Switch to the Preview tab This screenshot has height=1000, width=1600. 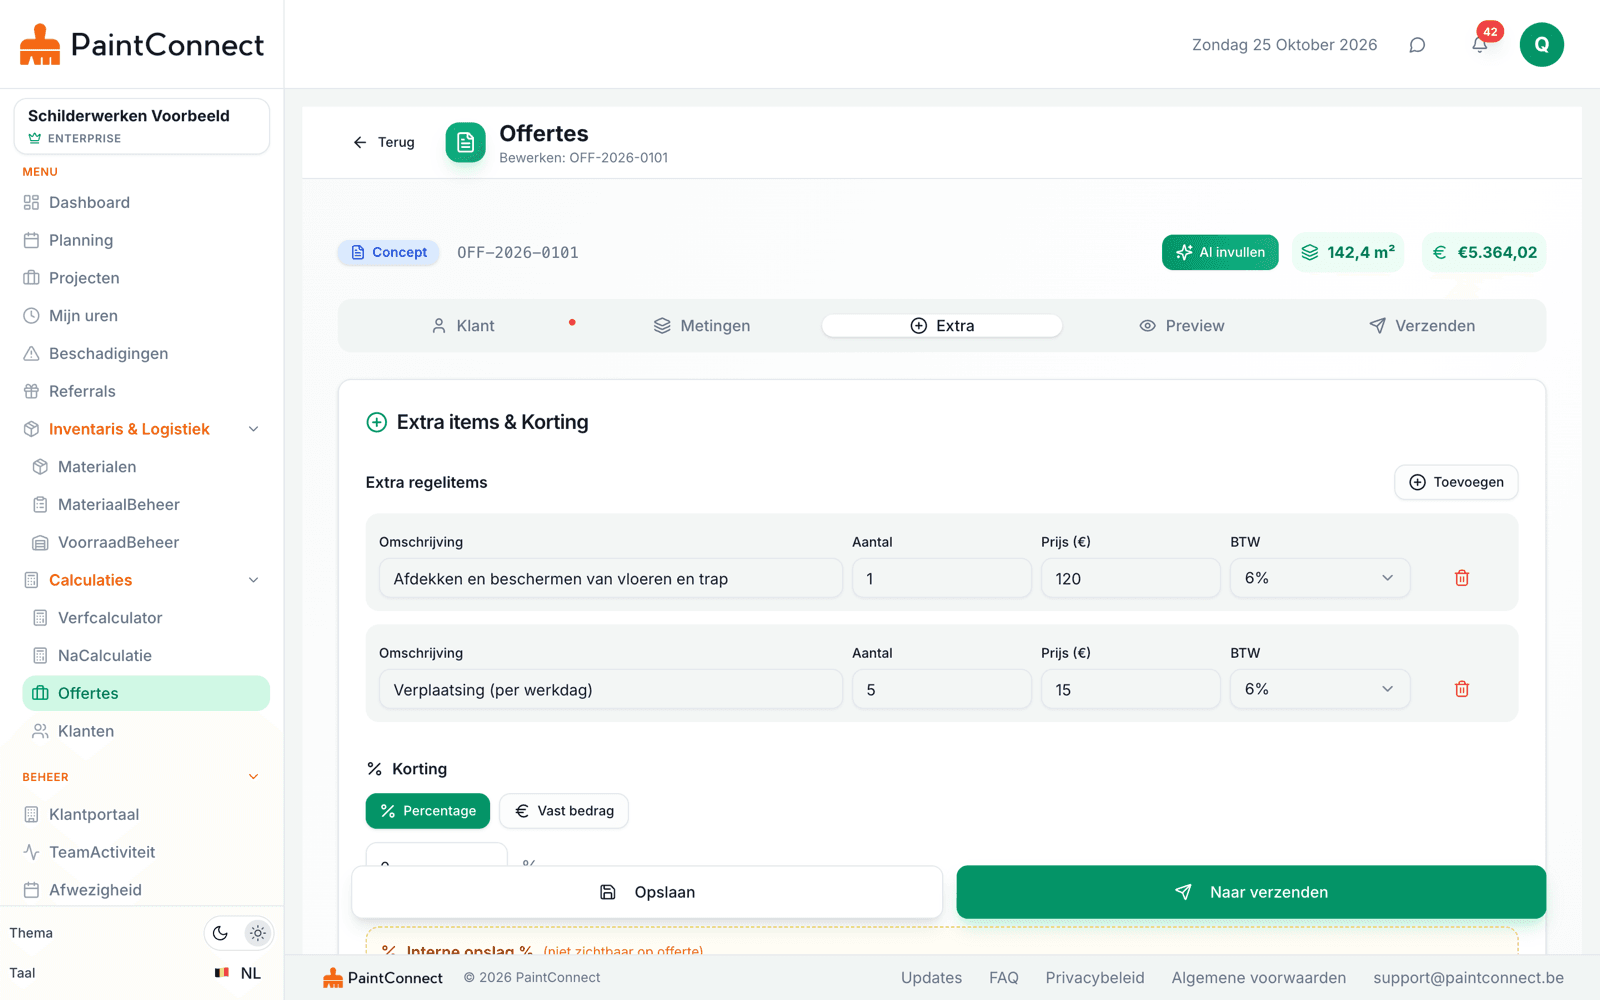pyautogui.click(x=1182, y=326)
